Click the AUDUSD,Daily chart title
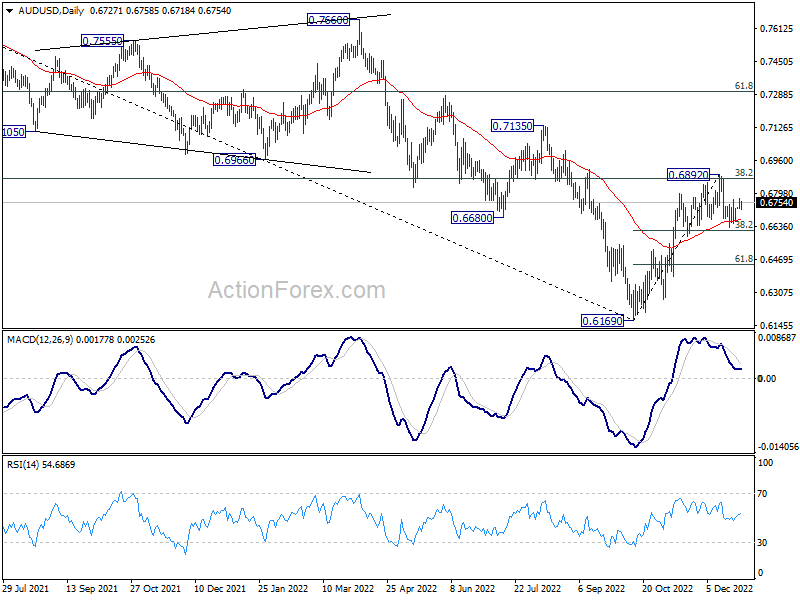 click(x=50, y=9)
